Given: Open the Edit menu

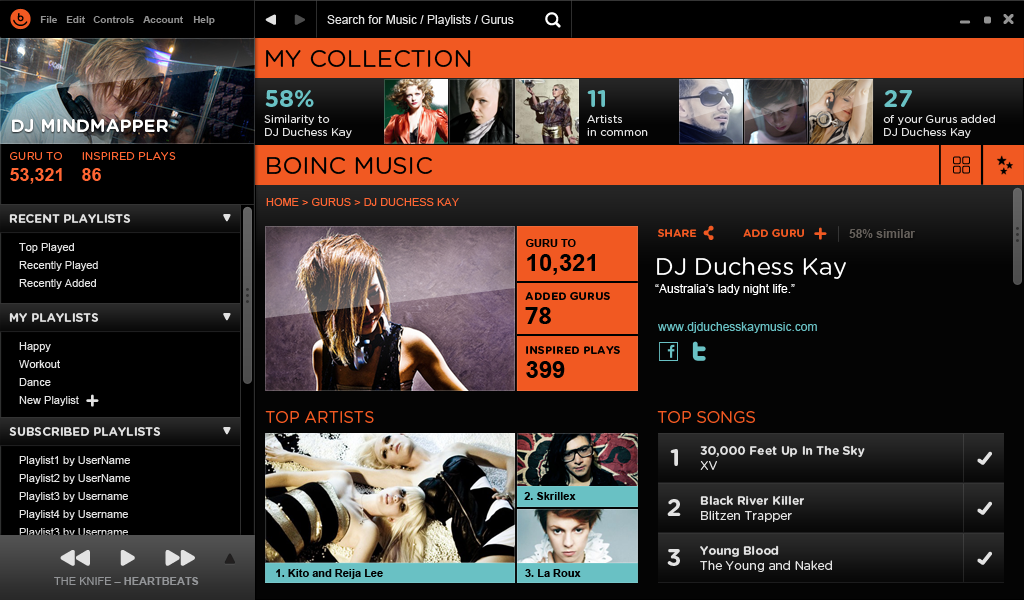Looking at the screenshot, I should (x=75, y=20).
